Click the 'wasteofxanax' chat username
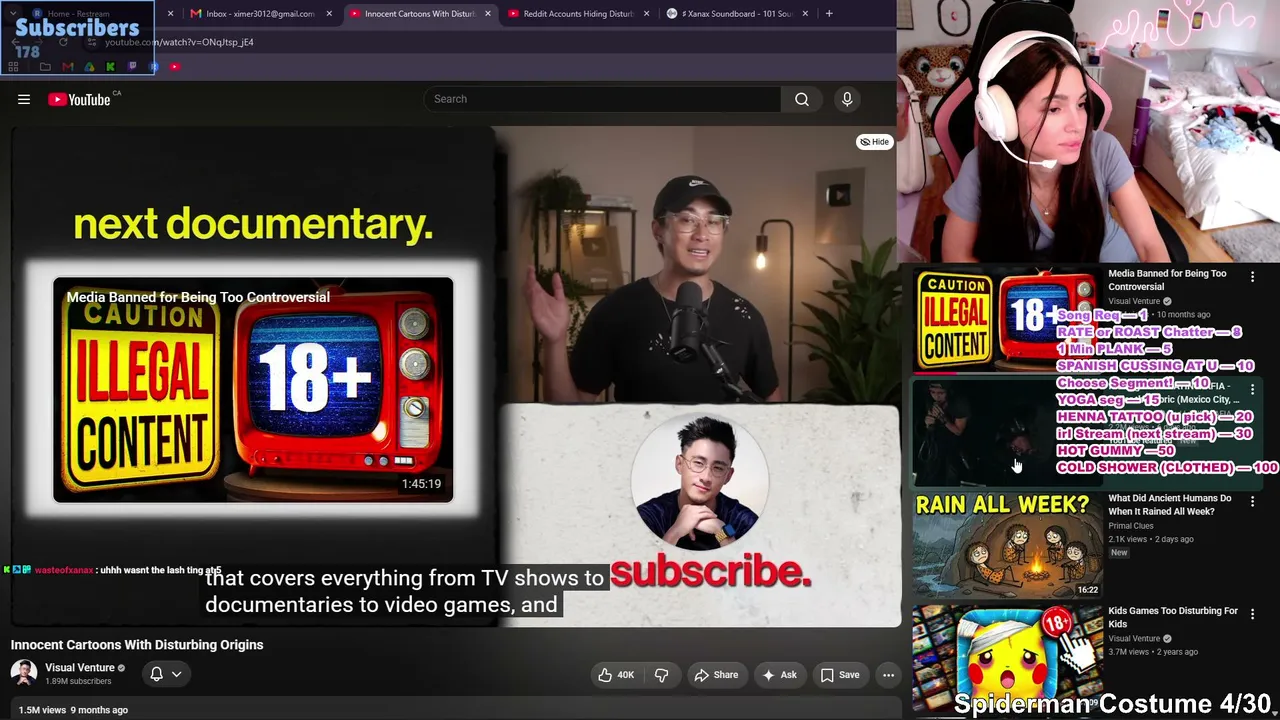This screenshot has height=720, width=1280. tap(64, 570)
